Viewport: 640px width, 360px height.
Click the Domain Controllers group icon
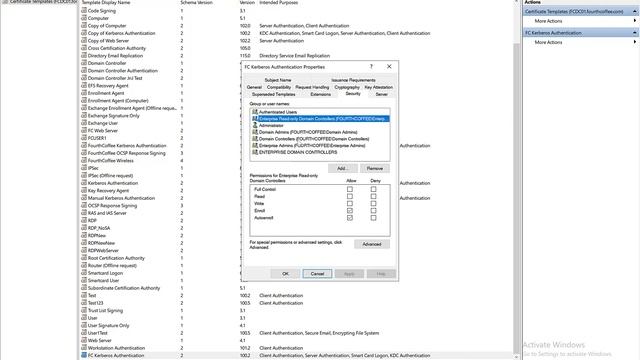(255, 139)
